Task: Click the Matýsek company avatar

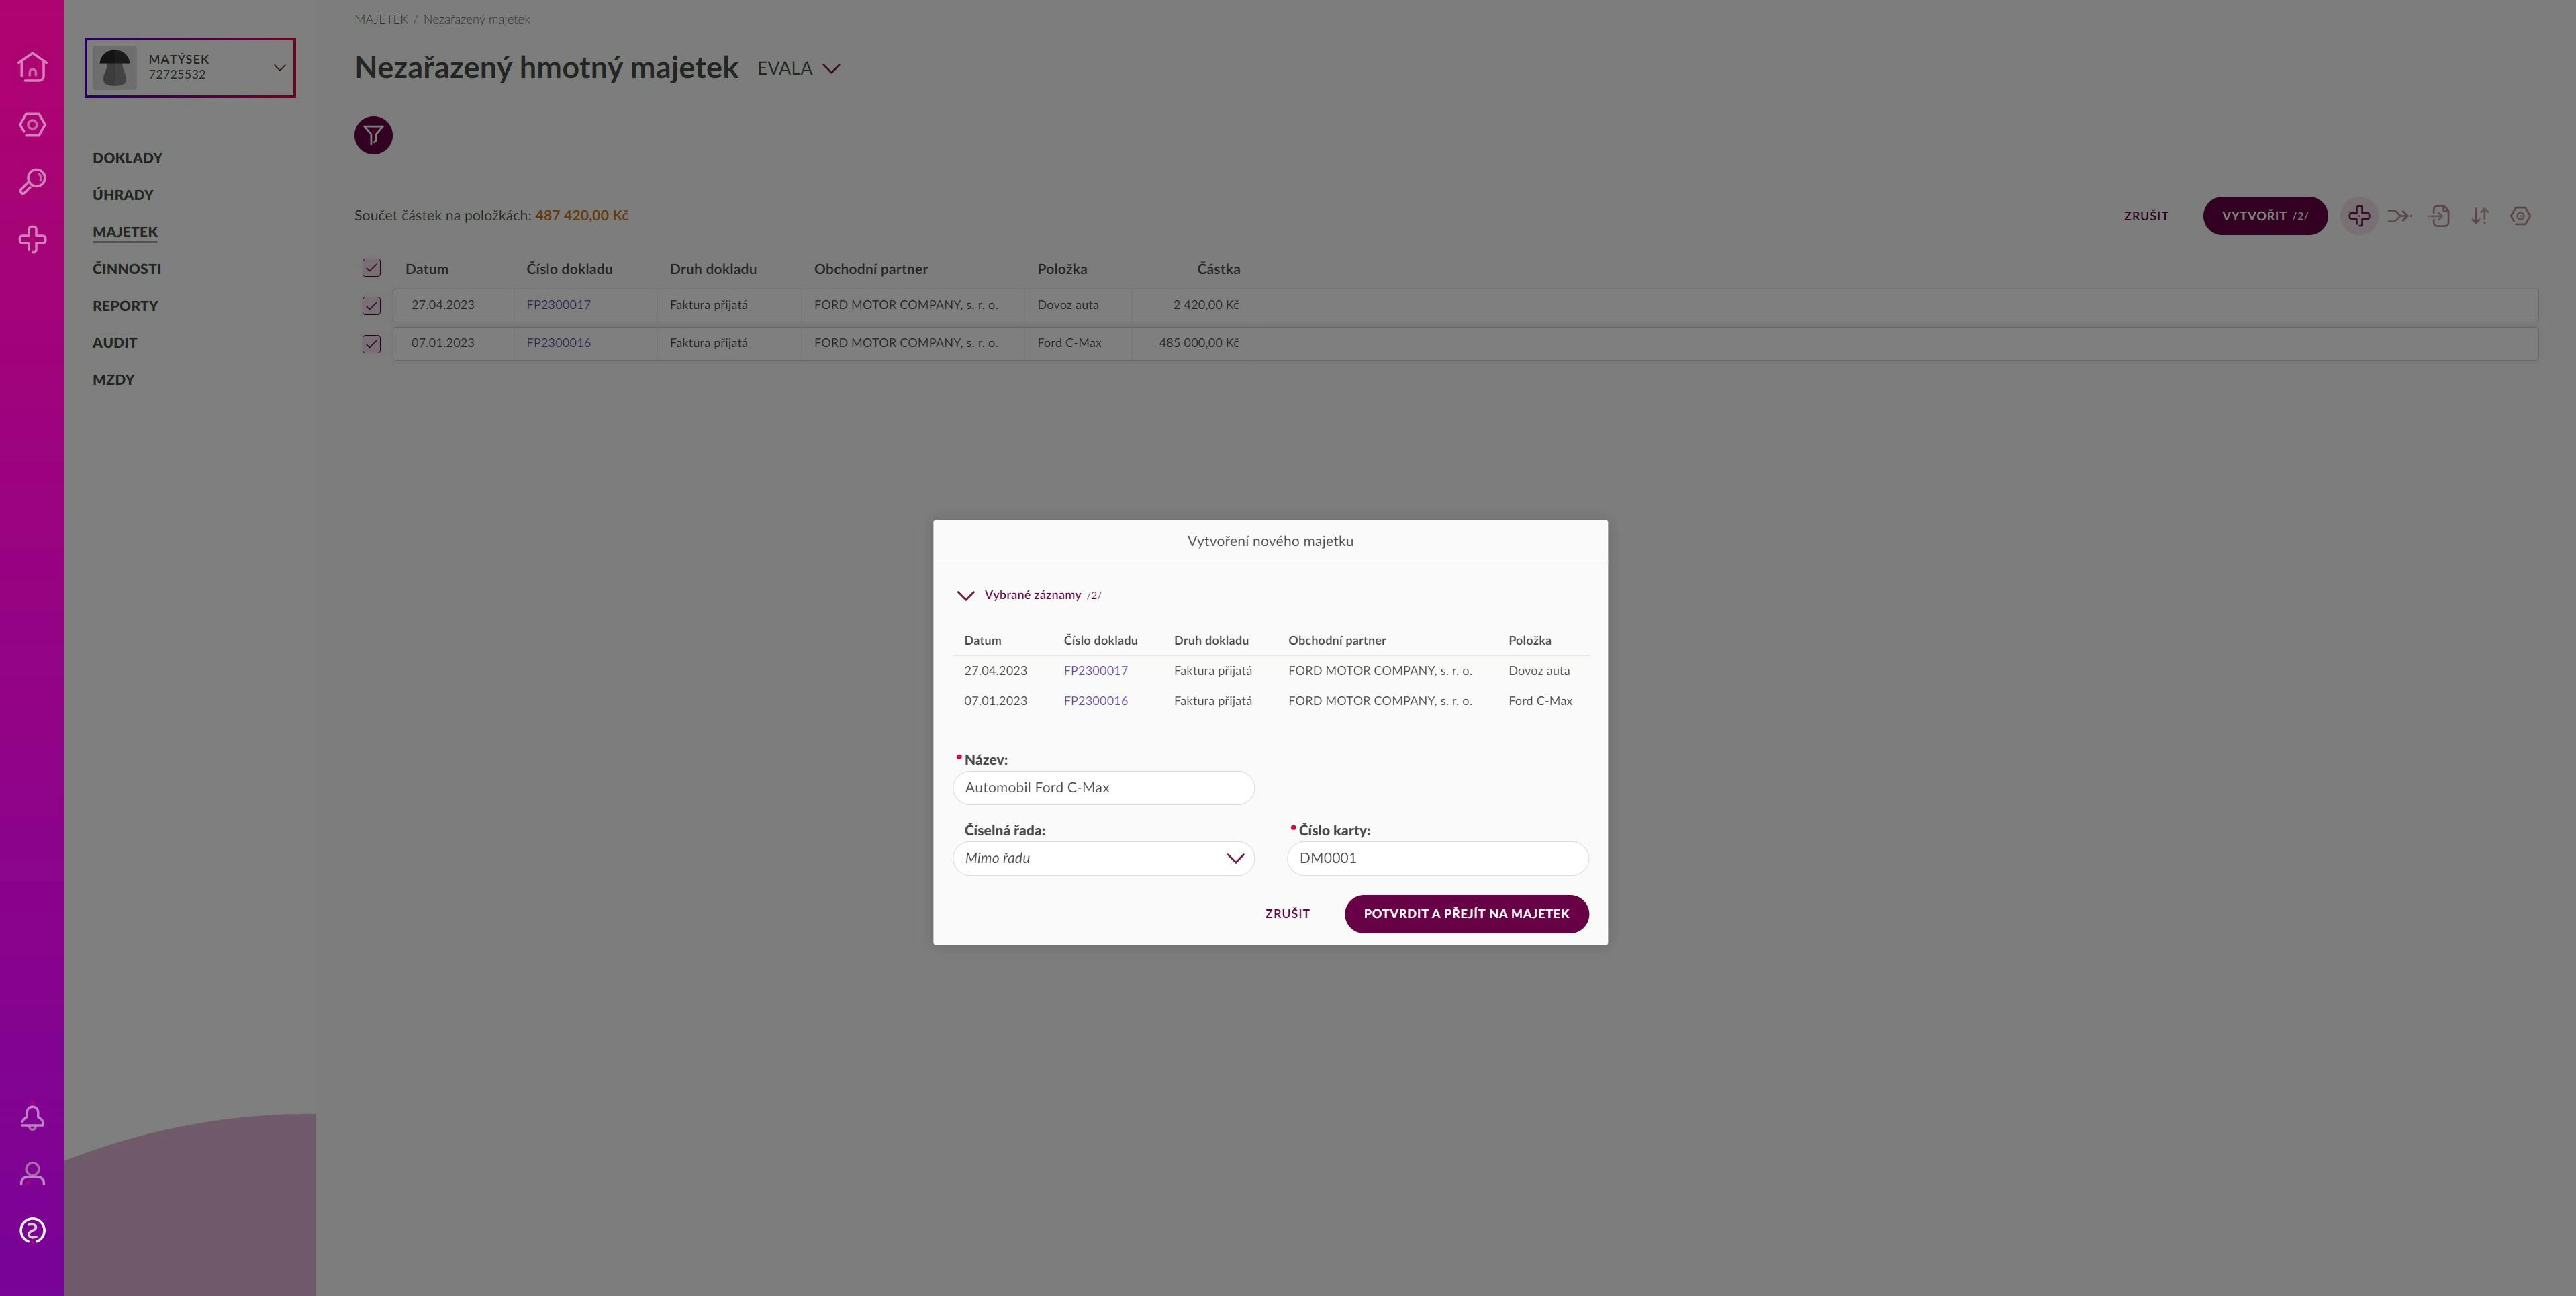Action: 114,67
